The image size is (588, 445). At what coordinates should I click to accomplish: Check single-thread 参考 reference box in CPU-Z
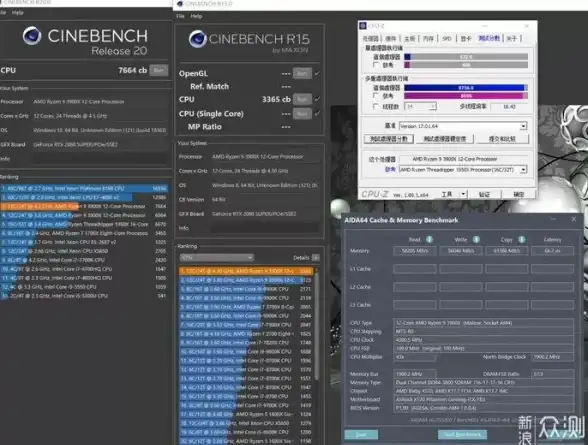pos(376,65)
